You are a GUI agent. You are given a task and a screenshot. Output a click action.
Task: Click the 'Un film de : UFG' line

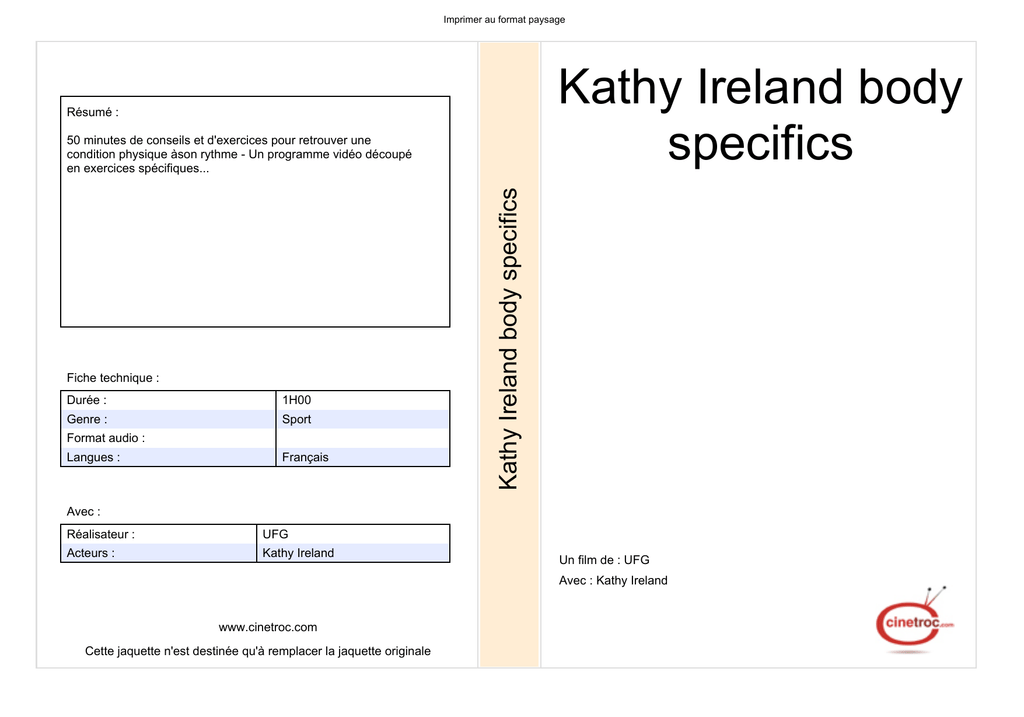tap(604, 560)
